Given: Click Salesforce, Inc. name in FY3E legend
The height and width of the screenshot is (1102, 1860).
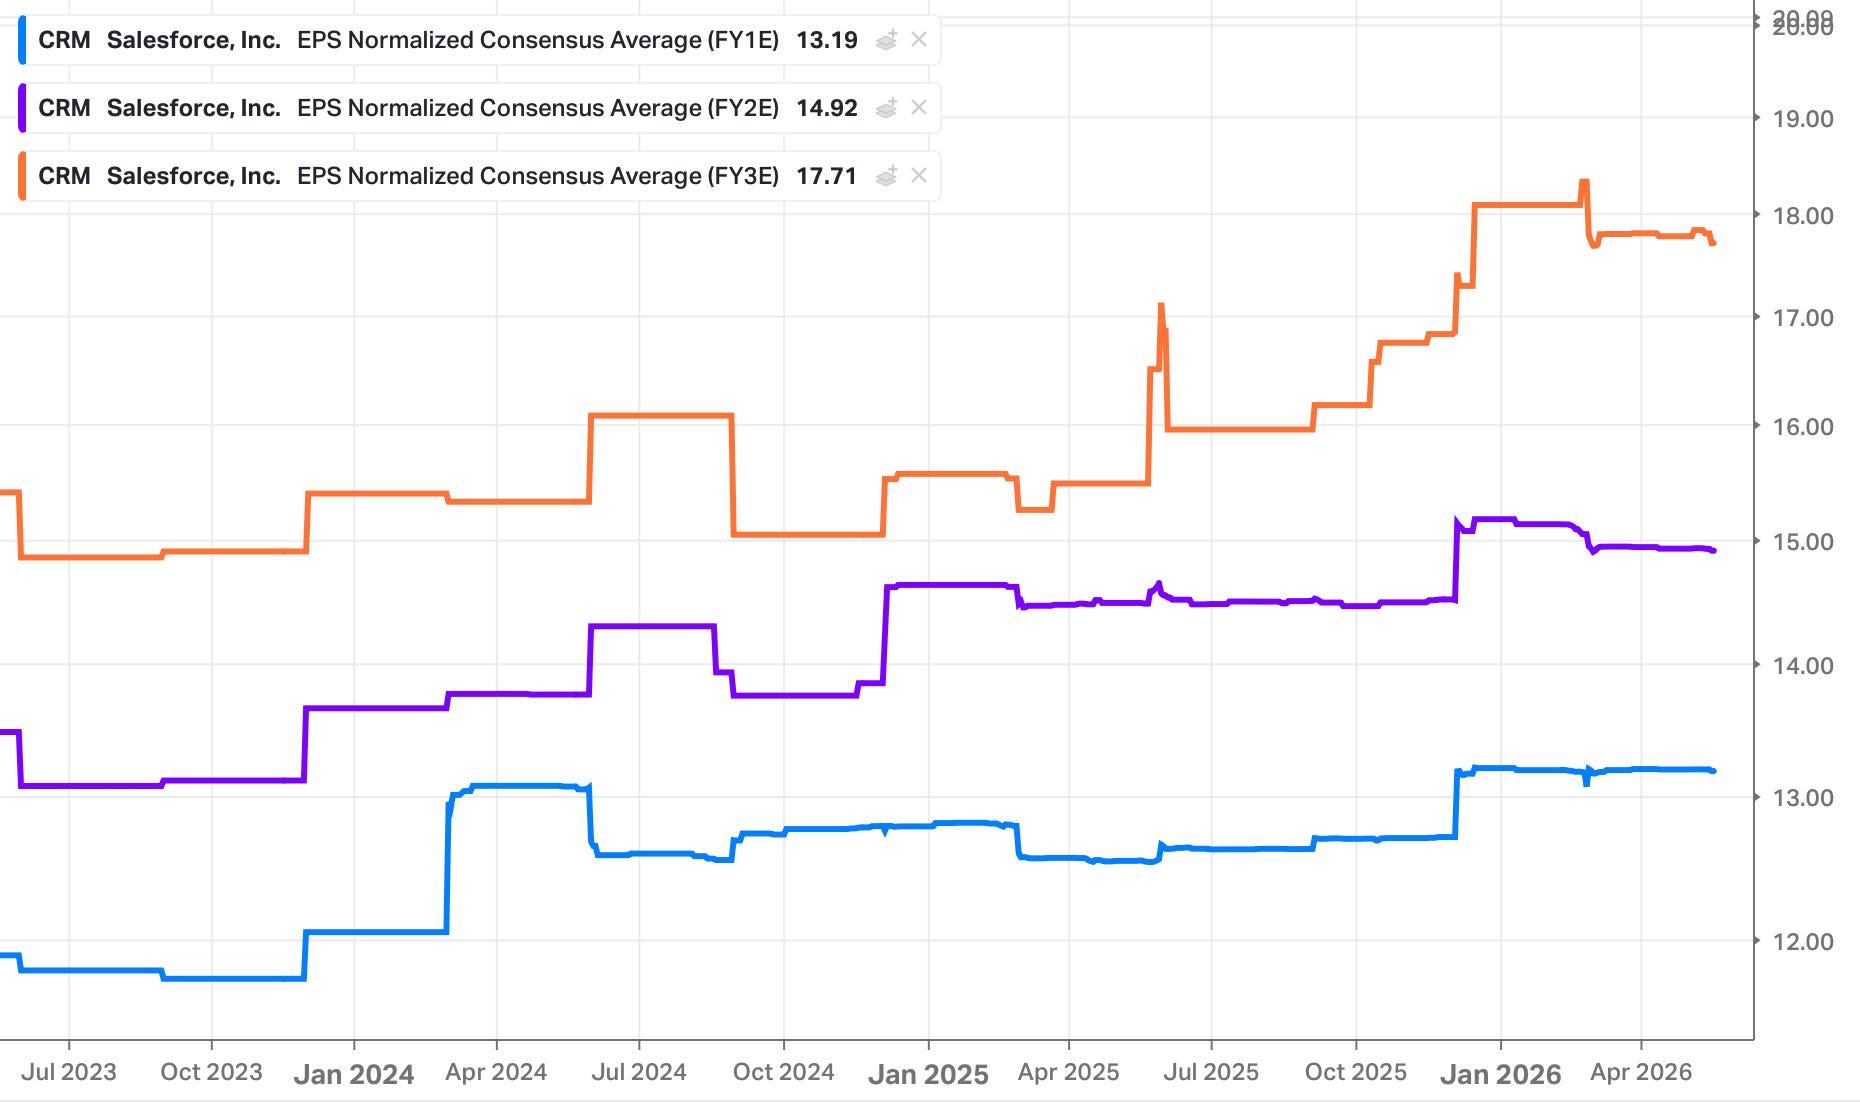Looking at the screenshot, I should (193, 176).
